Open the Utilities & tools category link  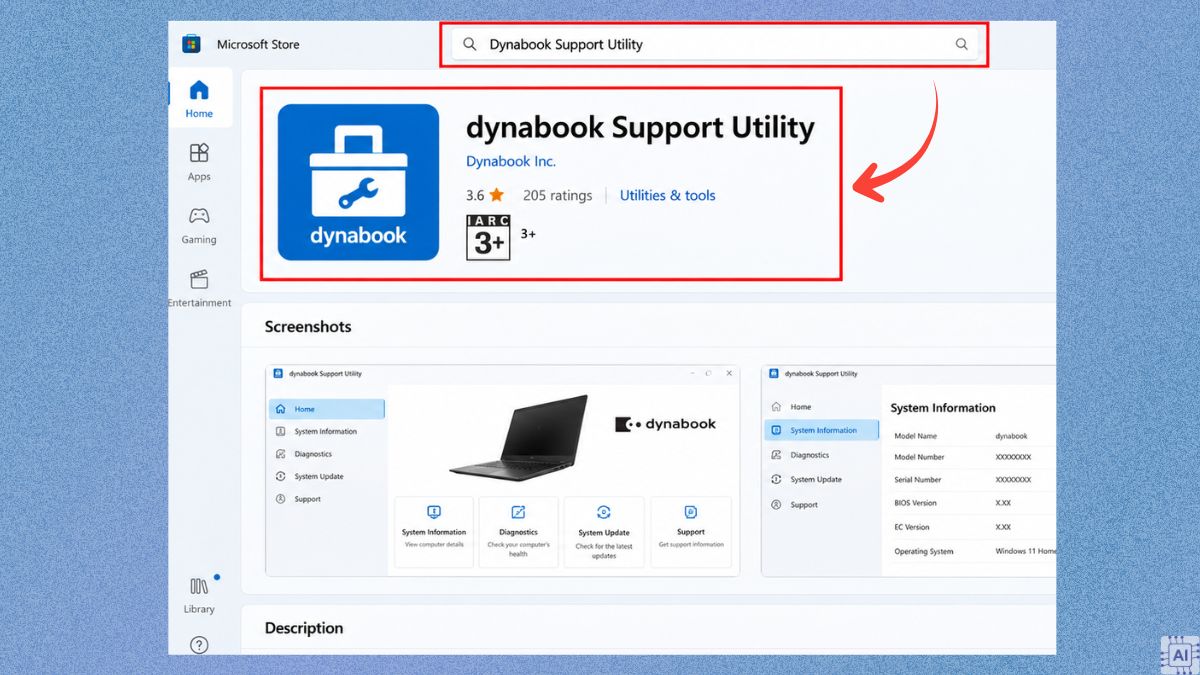point(667,195)
